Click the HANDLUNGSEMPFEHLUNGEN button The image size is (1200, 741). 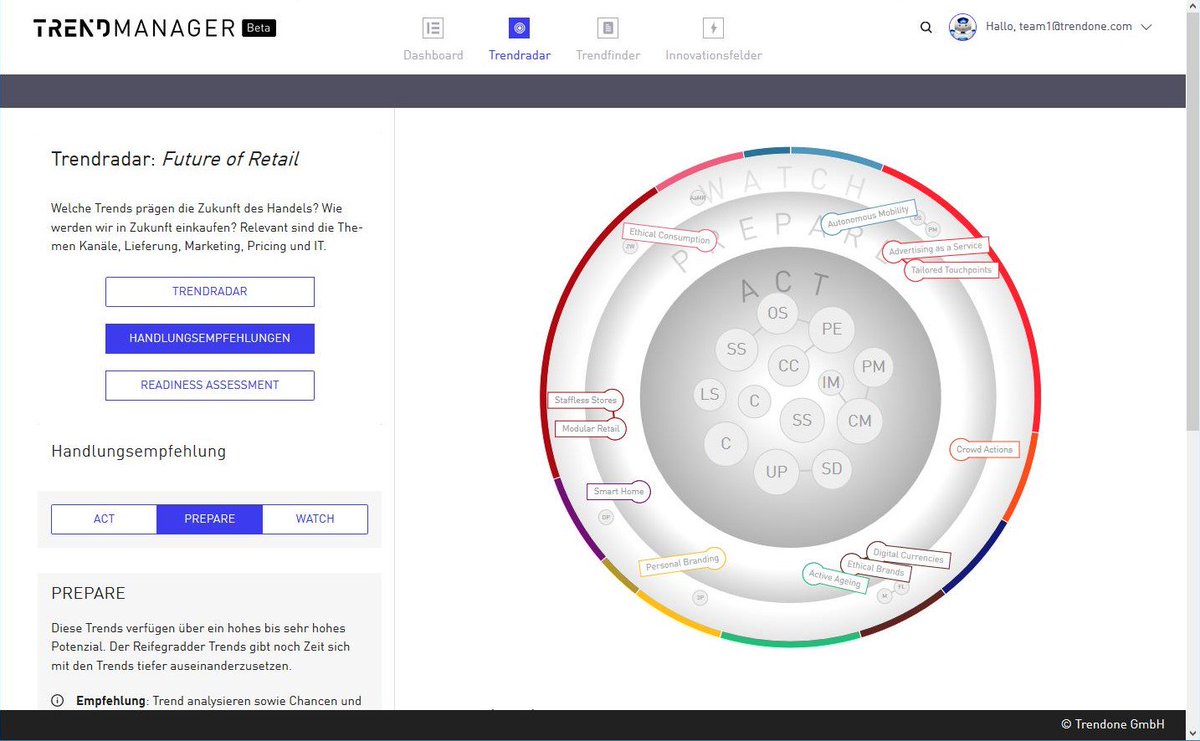coord(210,338)
